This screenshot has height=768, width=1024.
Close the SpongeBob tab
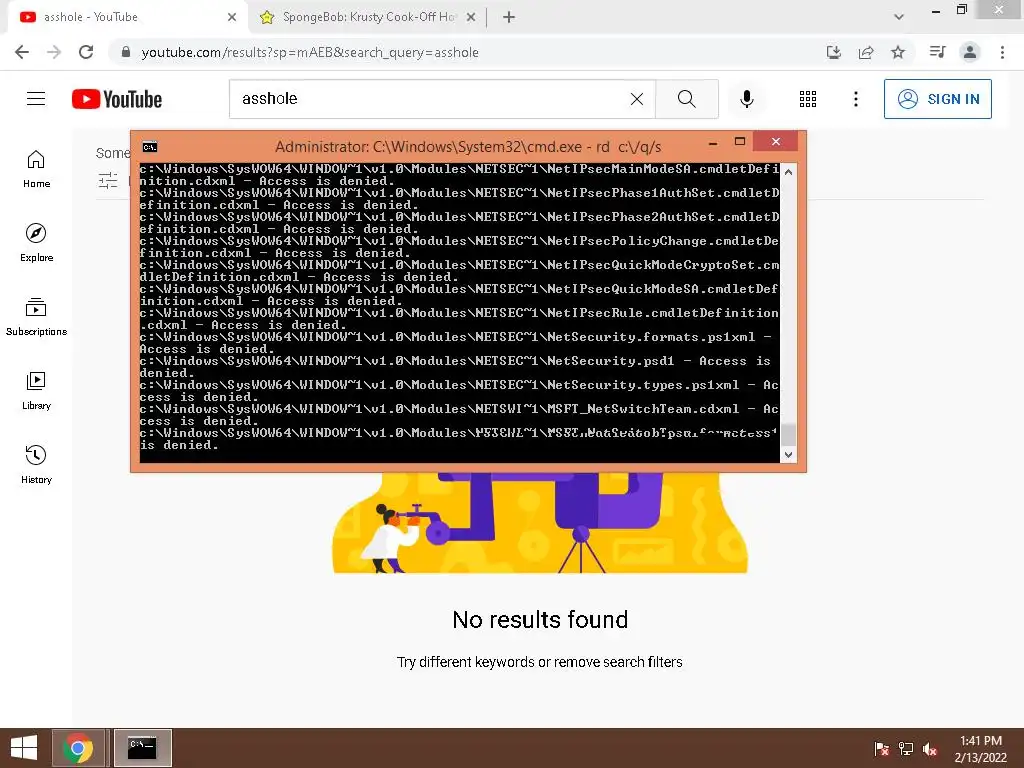(x=471, y=17)
